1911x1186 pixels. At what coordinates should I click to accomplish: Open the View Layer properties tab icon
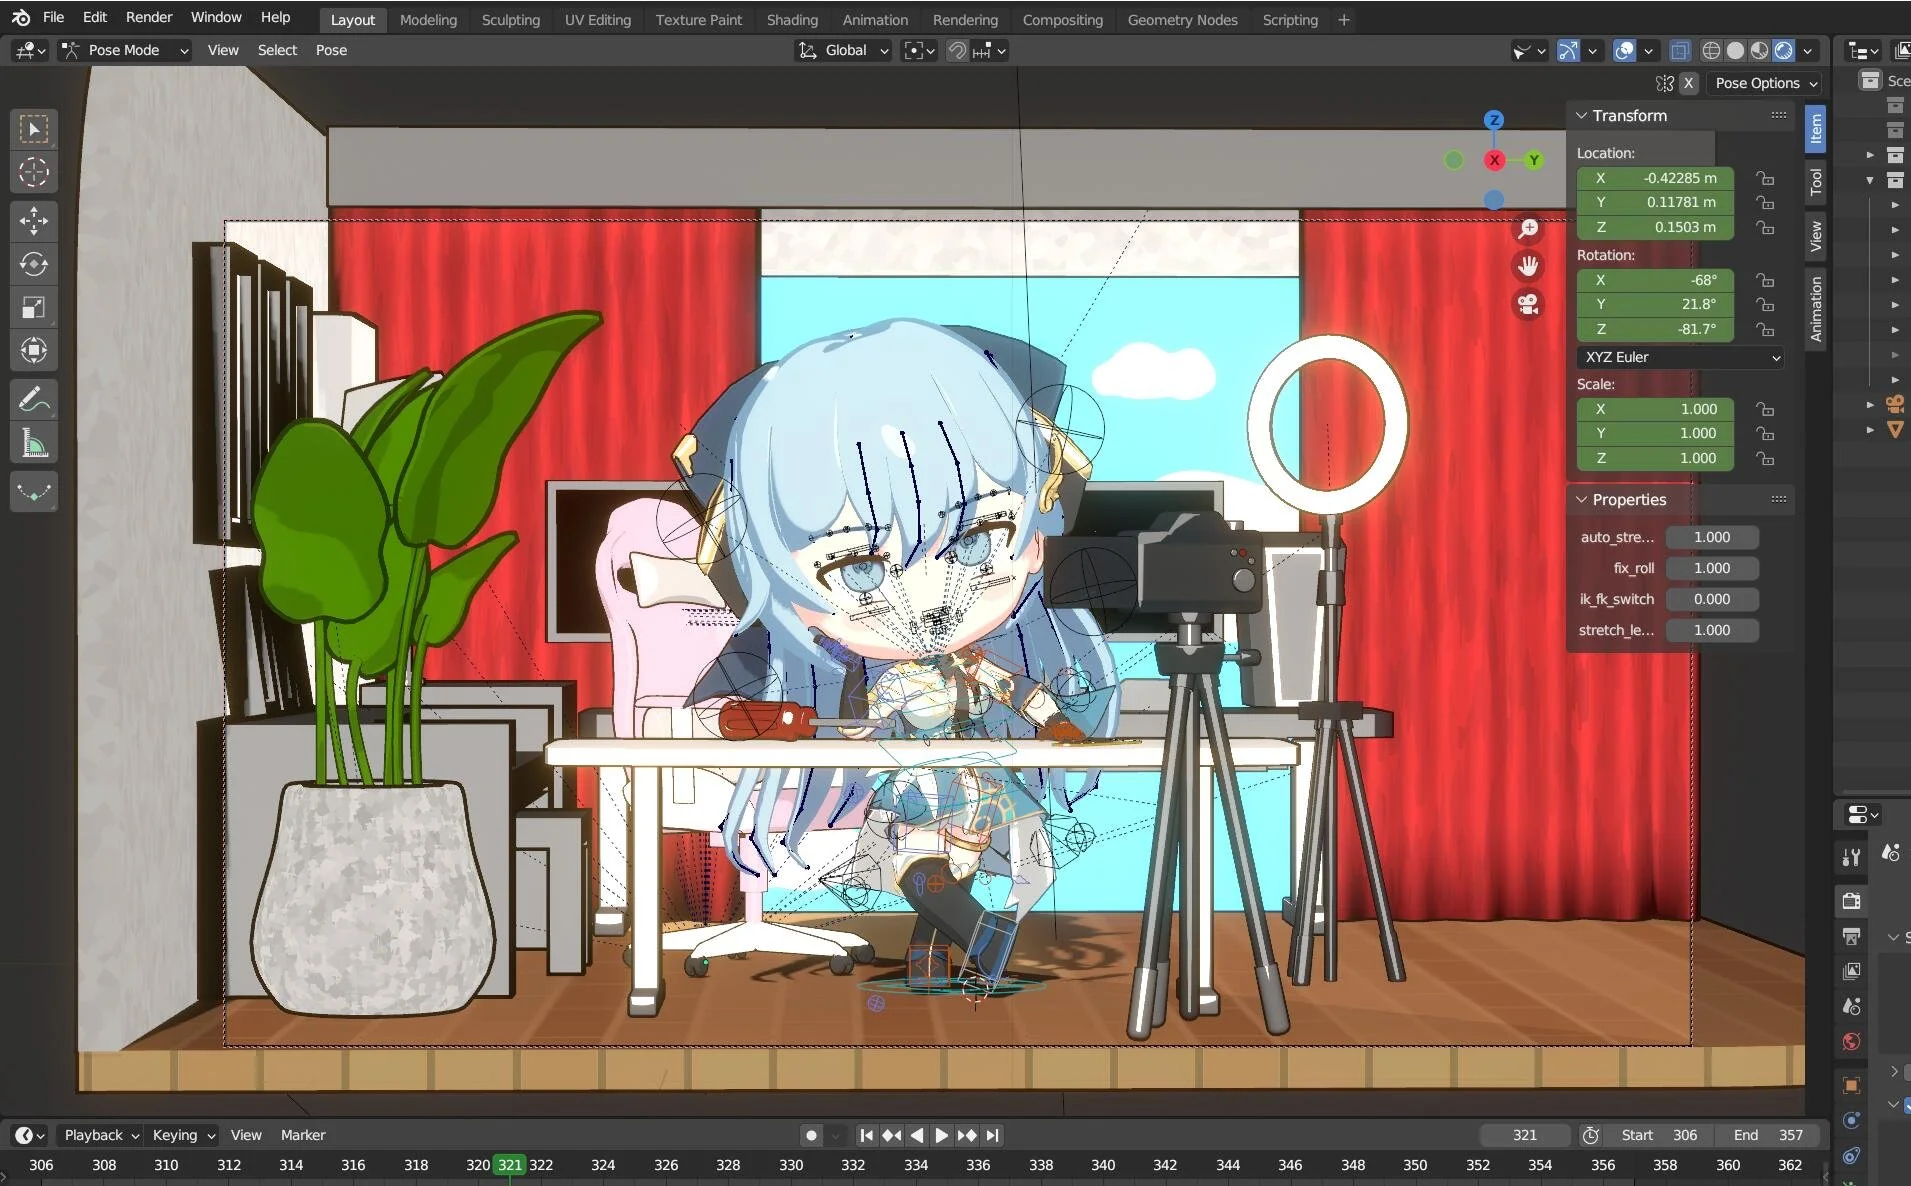point(1851,971)
